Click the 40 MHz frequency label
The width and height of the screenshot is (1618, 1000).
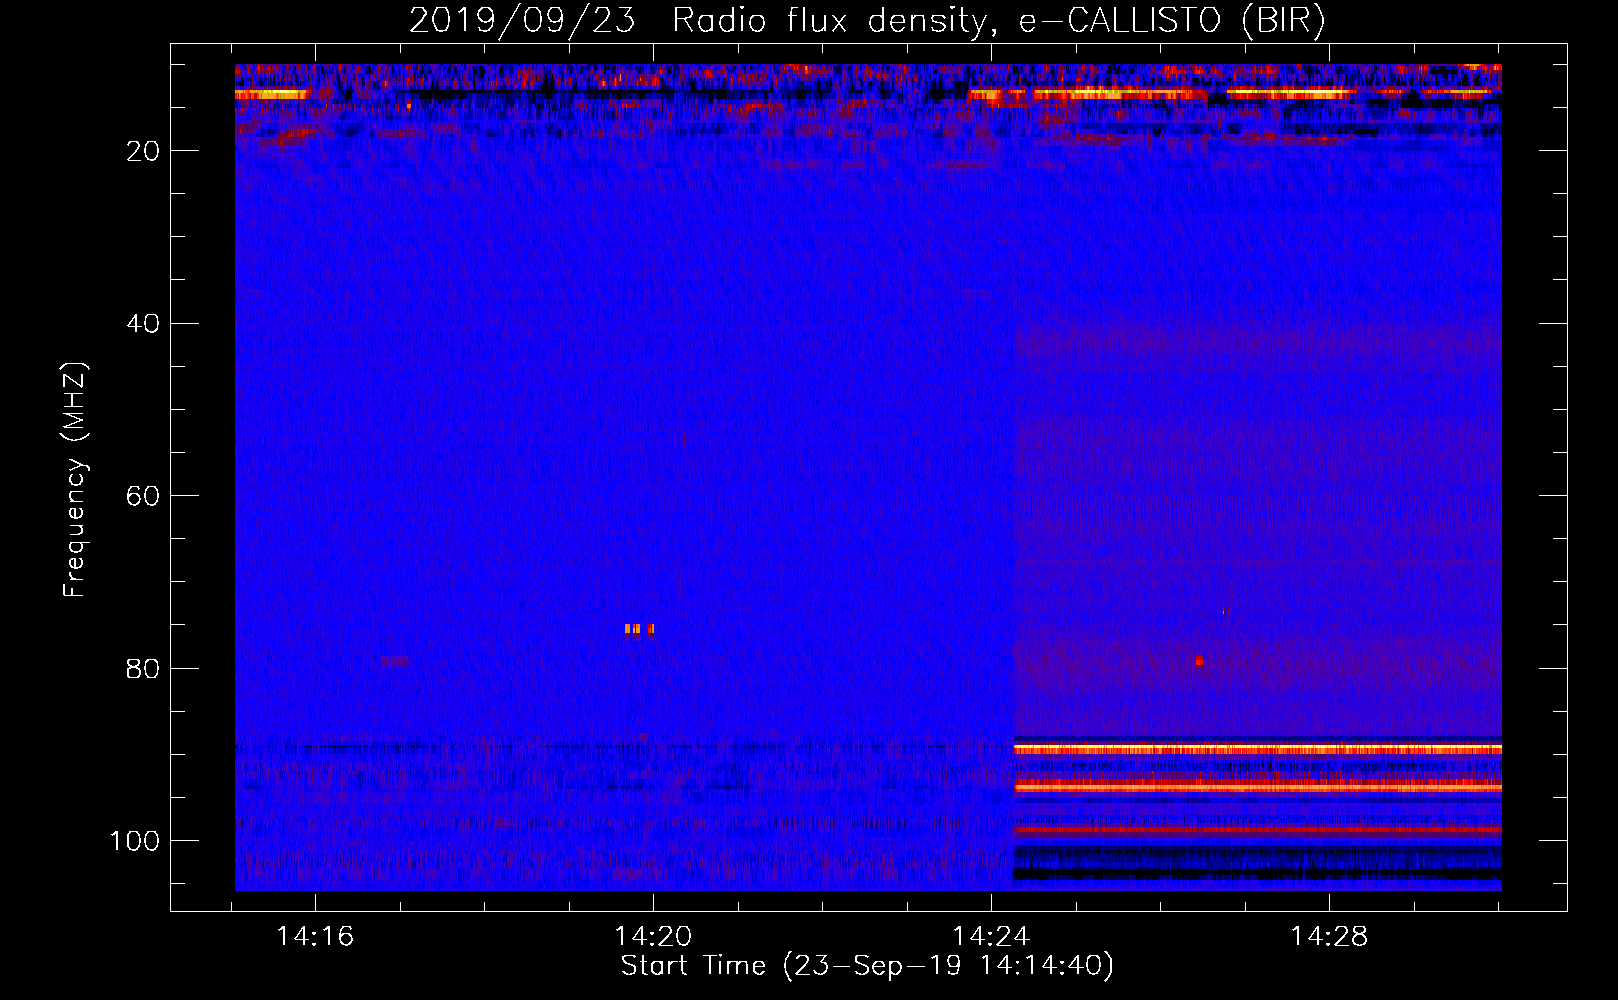click(144, 323)
